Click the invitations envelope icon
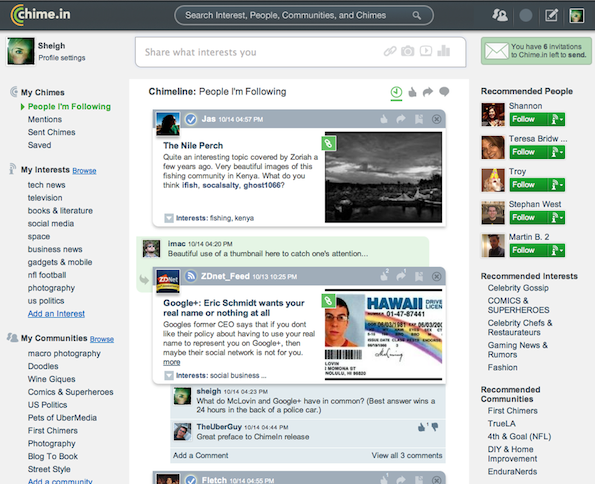Image resolution: width=595 pixels, height=484 pixels. tap(497, 51)
